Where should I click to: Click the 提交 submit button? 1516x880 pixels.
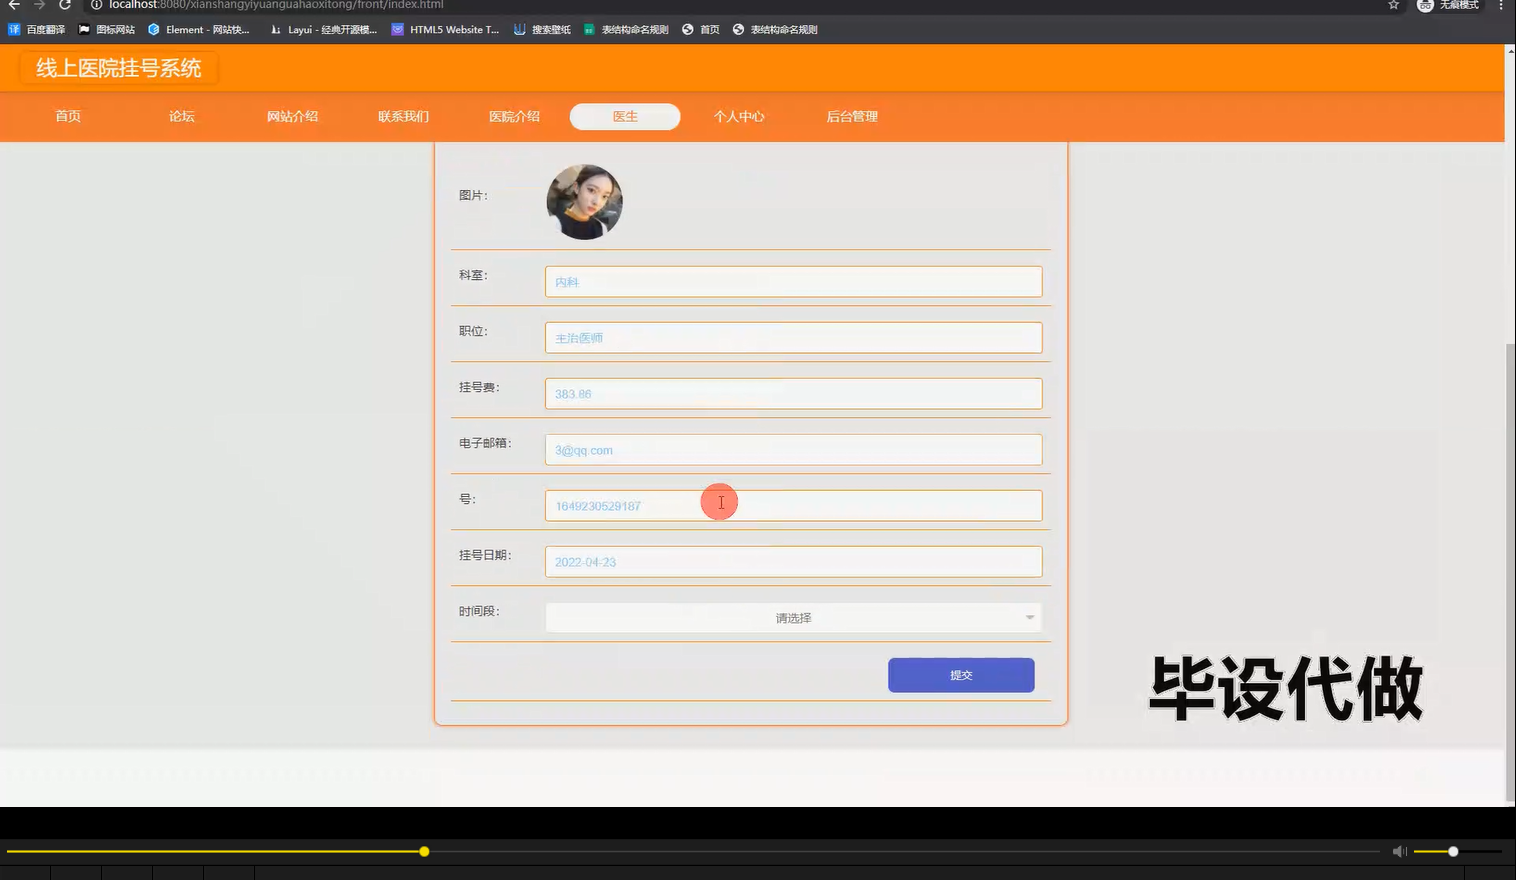coord(960,675)
